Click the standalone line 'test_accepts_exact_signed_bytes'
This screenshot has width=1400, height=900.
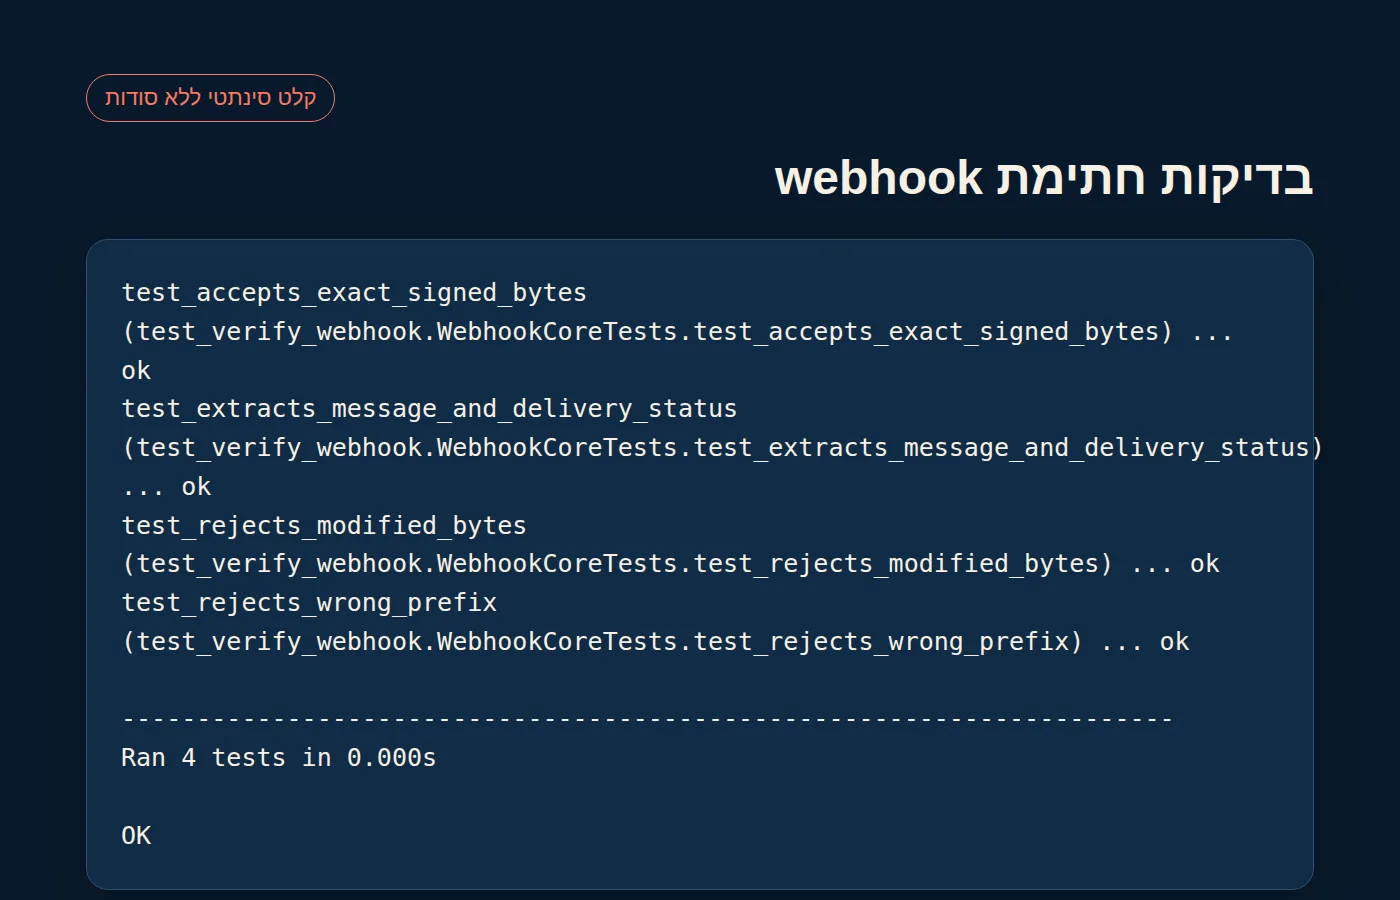(354, 293)
